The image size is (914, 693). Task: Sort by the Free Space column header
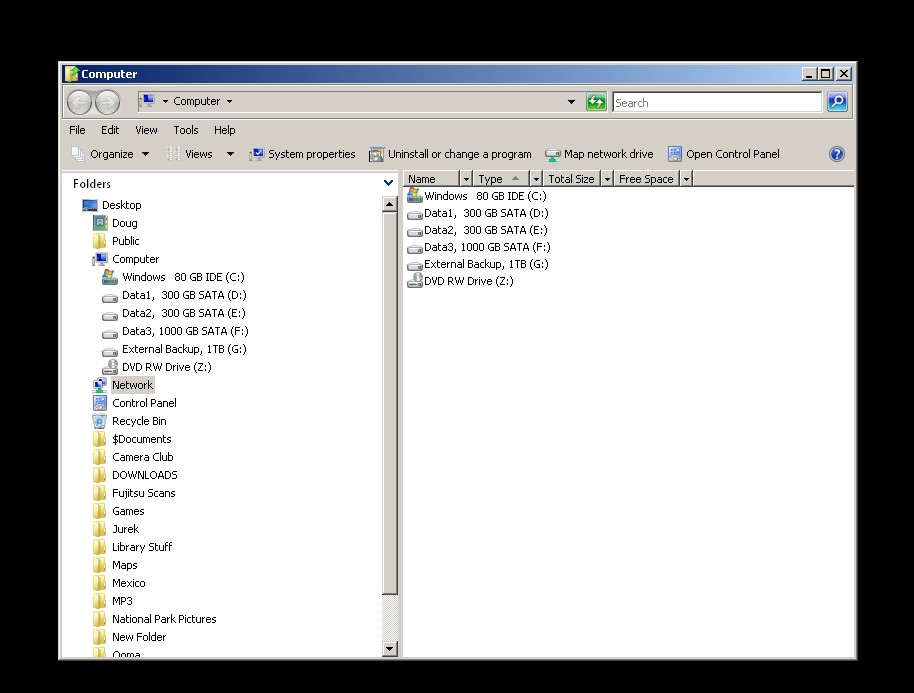point(646,179)
